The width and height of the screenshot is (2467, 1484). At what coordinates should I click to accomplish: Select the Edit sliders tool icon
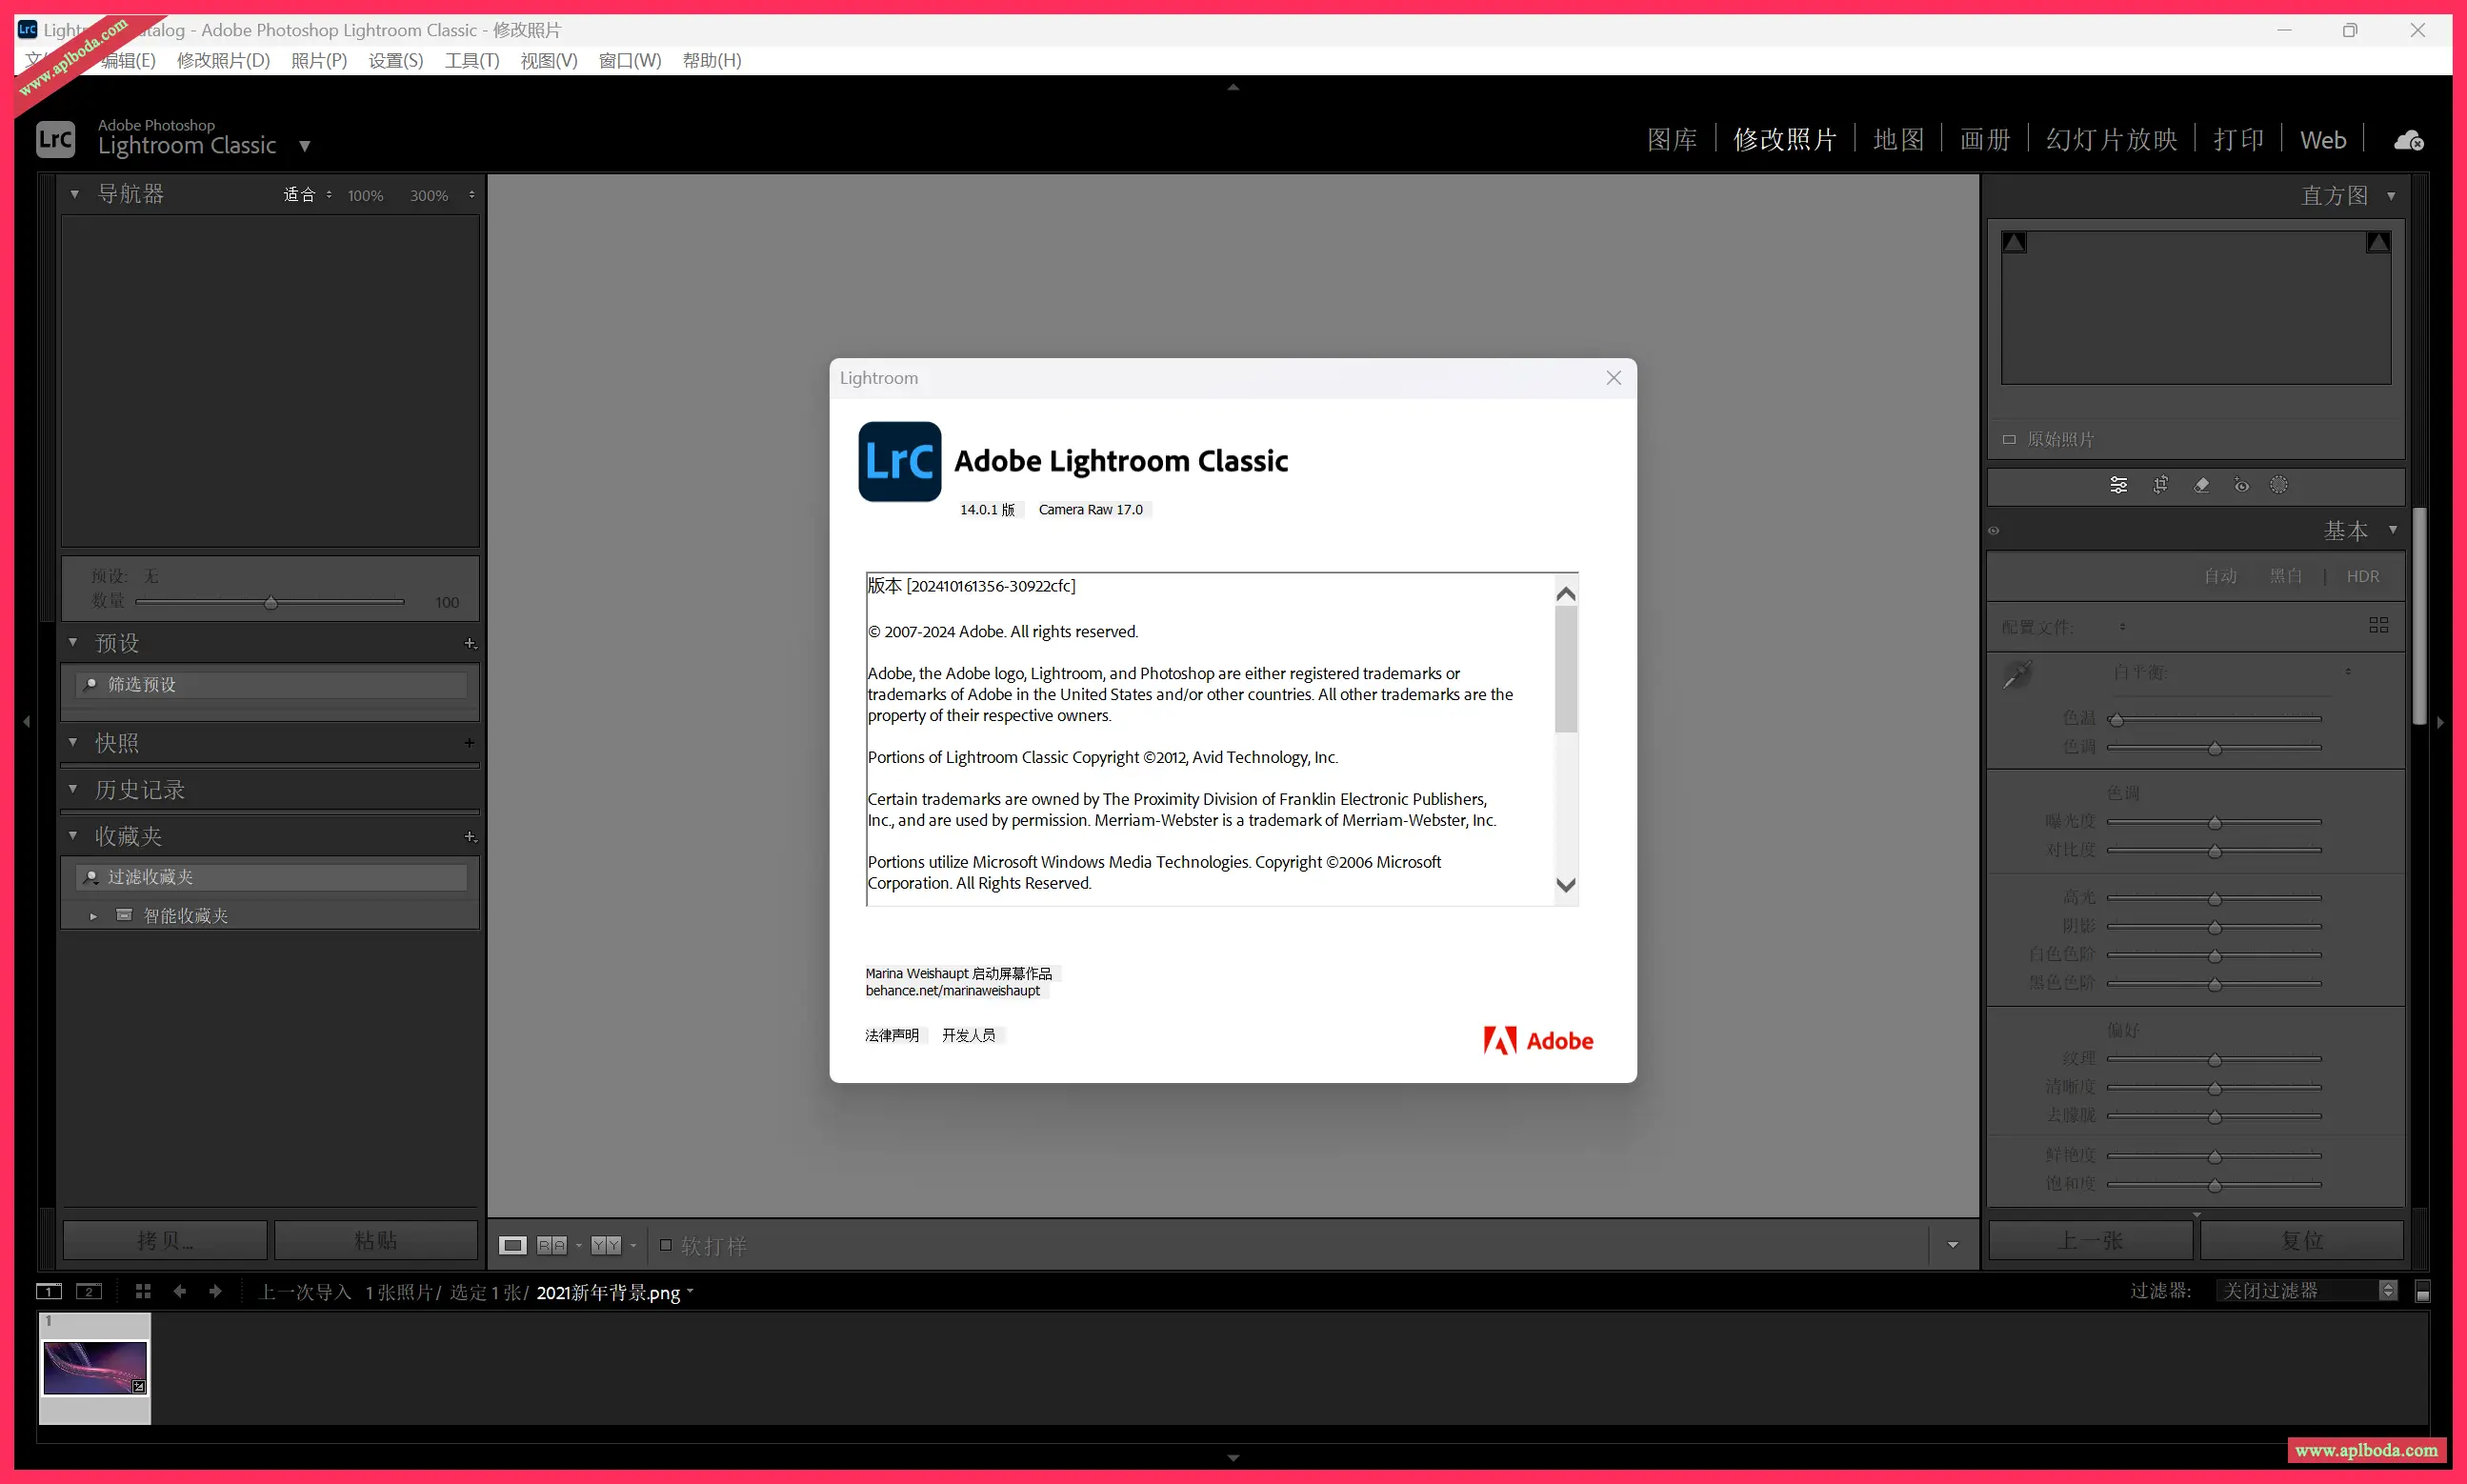click(x=2118, y=485)
